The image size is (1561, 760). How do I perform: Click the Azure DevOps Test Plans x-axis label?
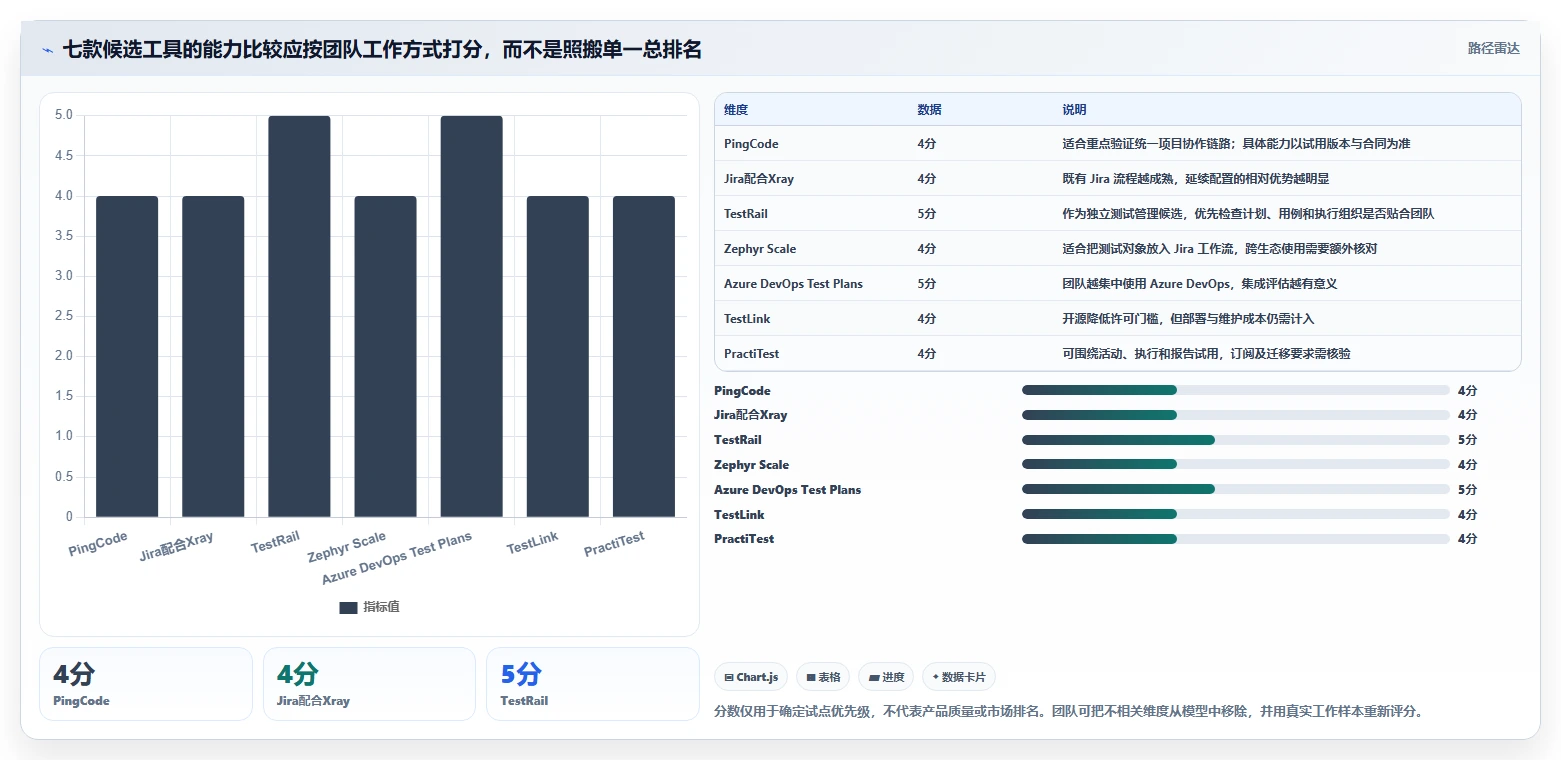397,559
